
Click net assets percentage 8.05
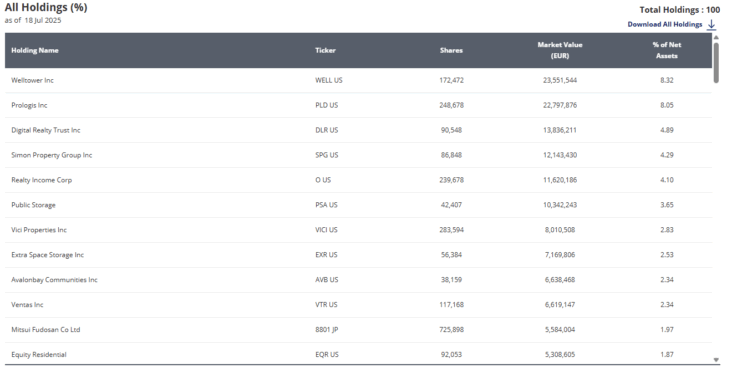667,105
